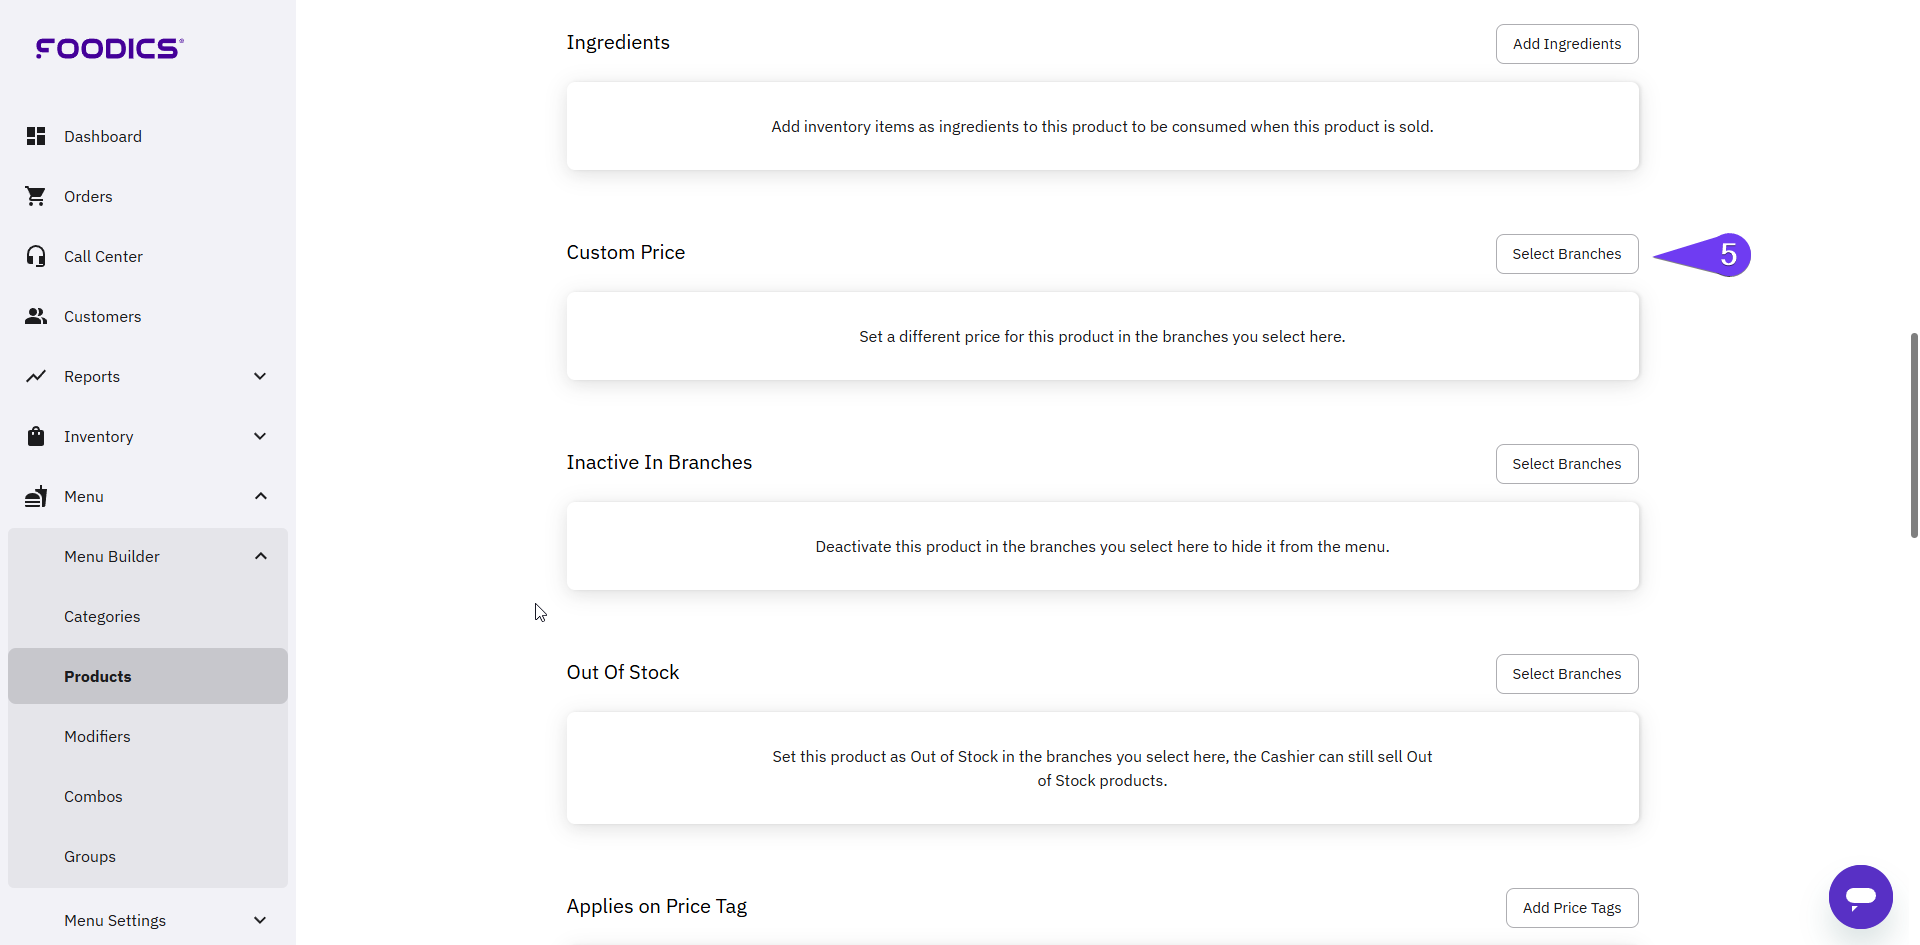Click the Reports trend line icon
Screen dimensions: 1920x945
click(36, 376)
